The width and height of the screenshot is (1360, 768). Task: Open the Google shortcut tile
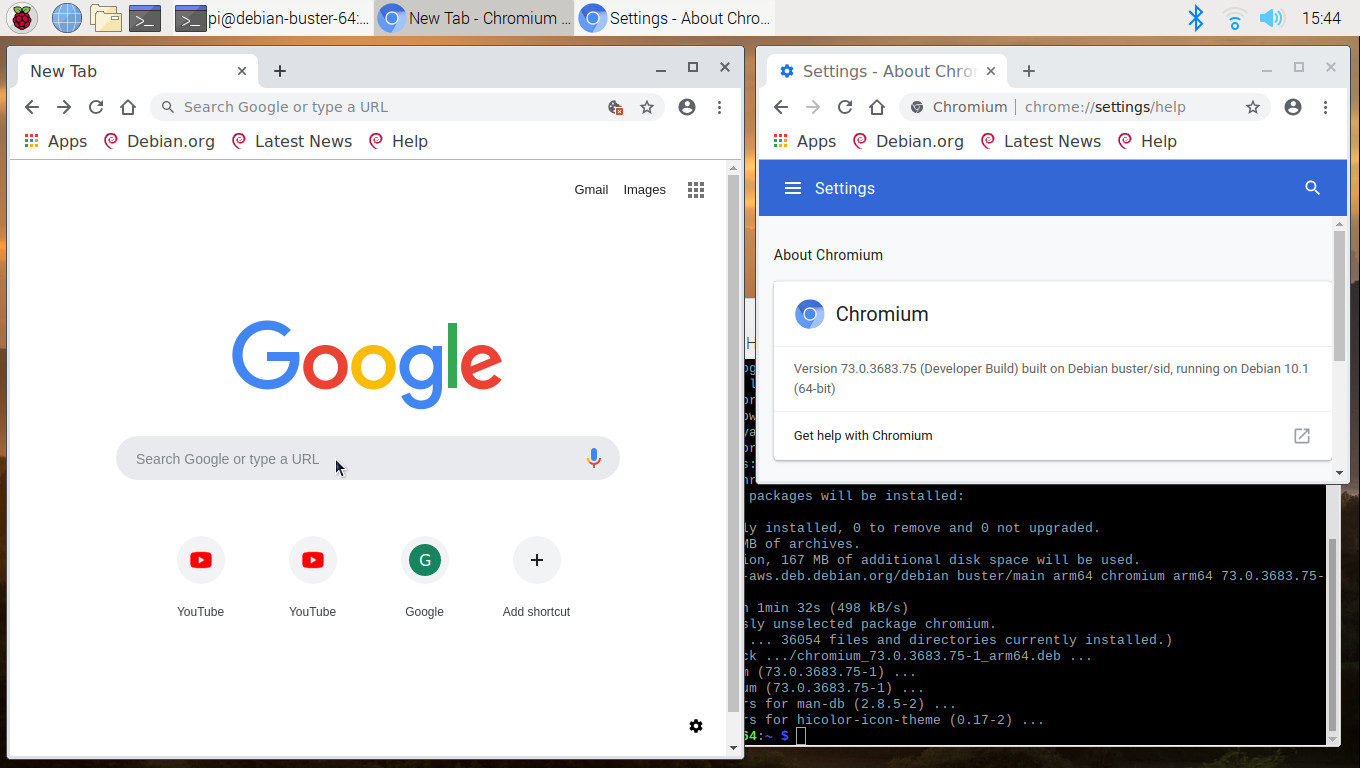(424, 577)
